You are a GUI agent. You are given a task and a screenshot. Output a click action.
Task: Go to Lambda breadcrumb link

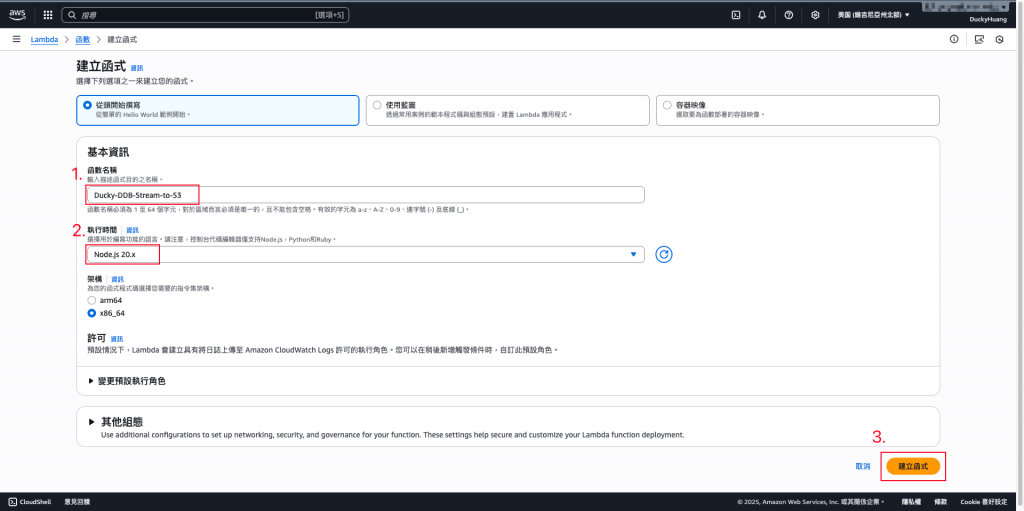[44, 40]
